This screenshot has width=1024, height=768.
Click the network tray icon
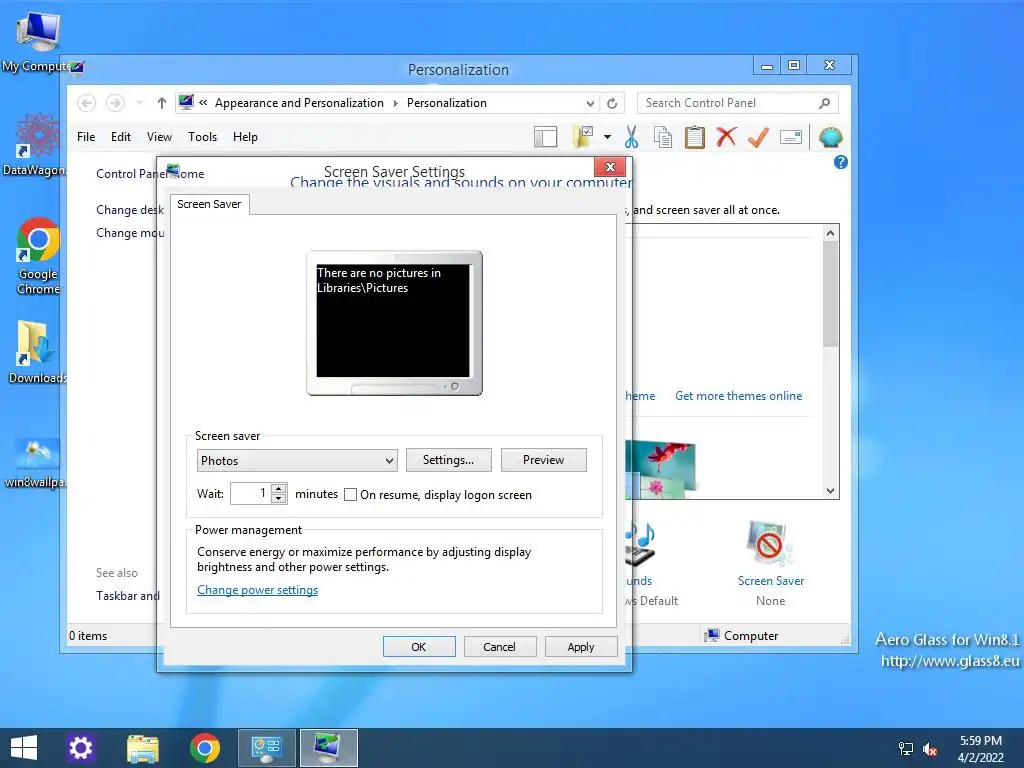click(x=906, y=749)
